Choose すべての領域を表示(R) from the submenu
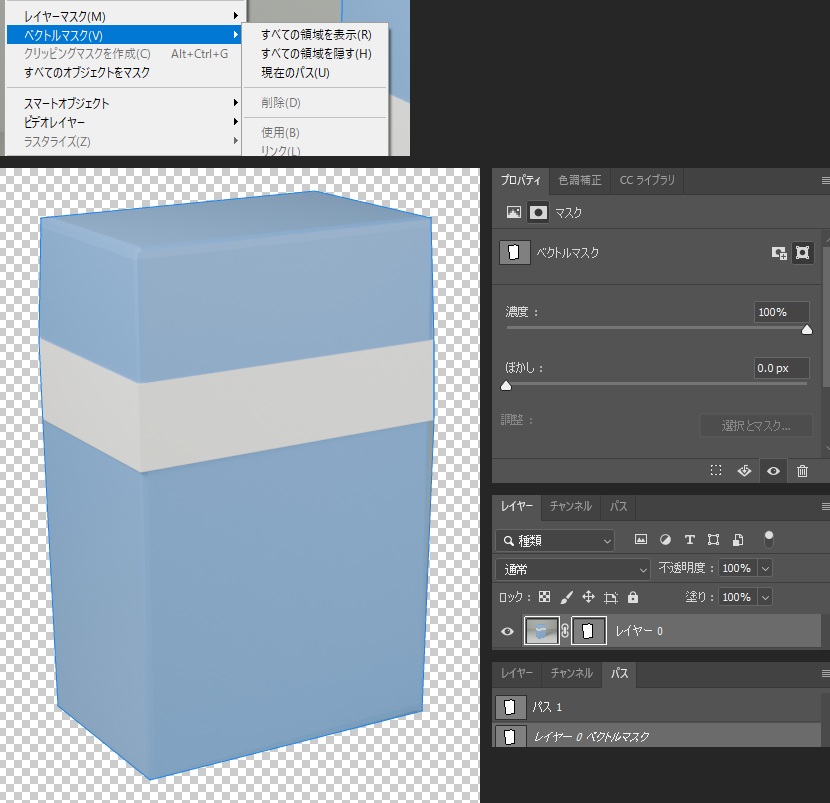The height and width of the screenshot is (803, 830). pos(316,35)
